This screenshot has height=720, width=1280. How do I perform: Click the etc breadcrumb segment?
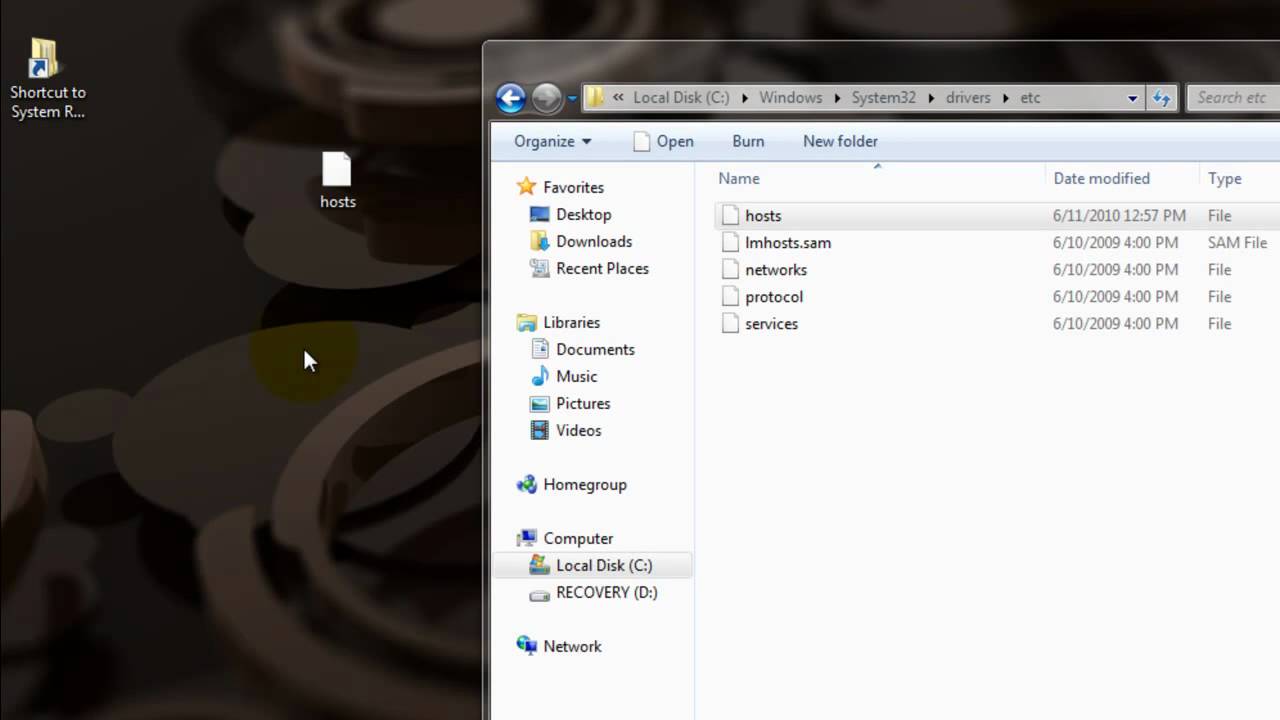pyautogui.click(x=1030, y=97)
